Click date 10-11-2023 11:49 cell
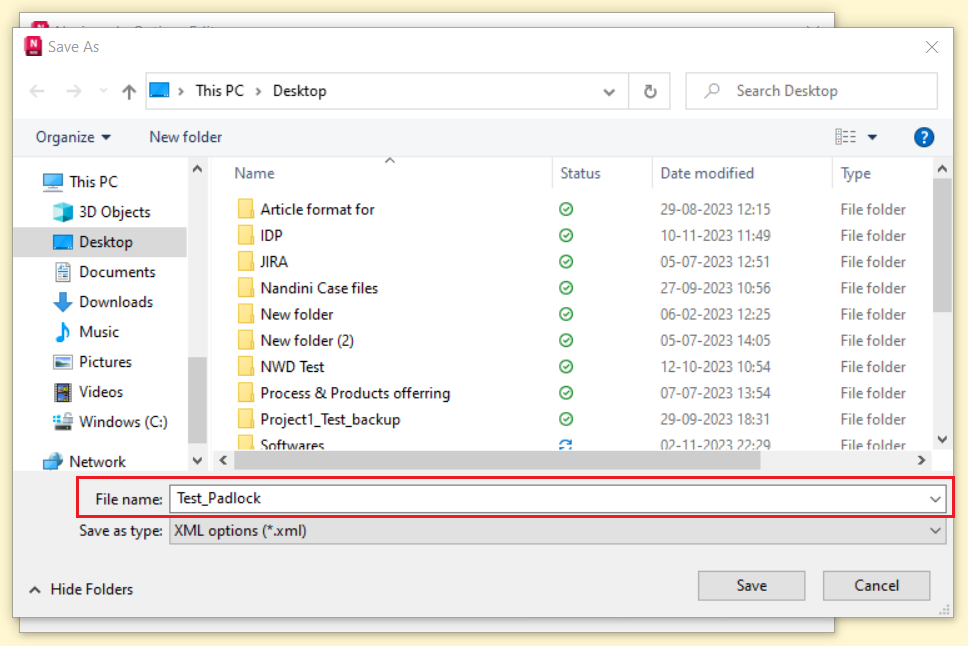 pyautogui.click(x=715, y=236)
